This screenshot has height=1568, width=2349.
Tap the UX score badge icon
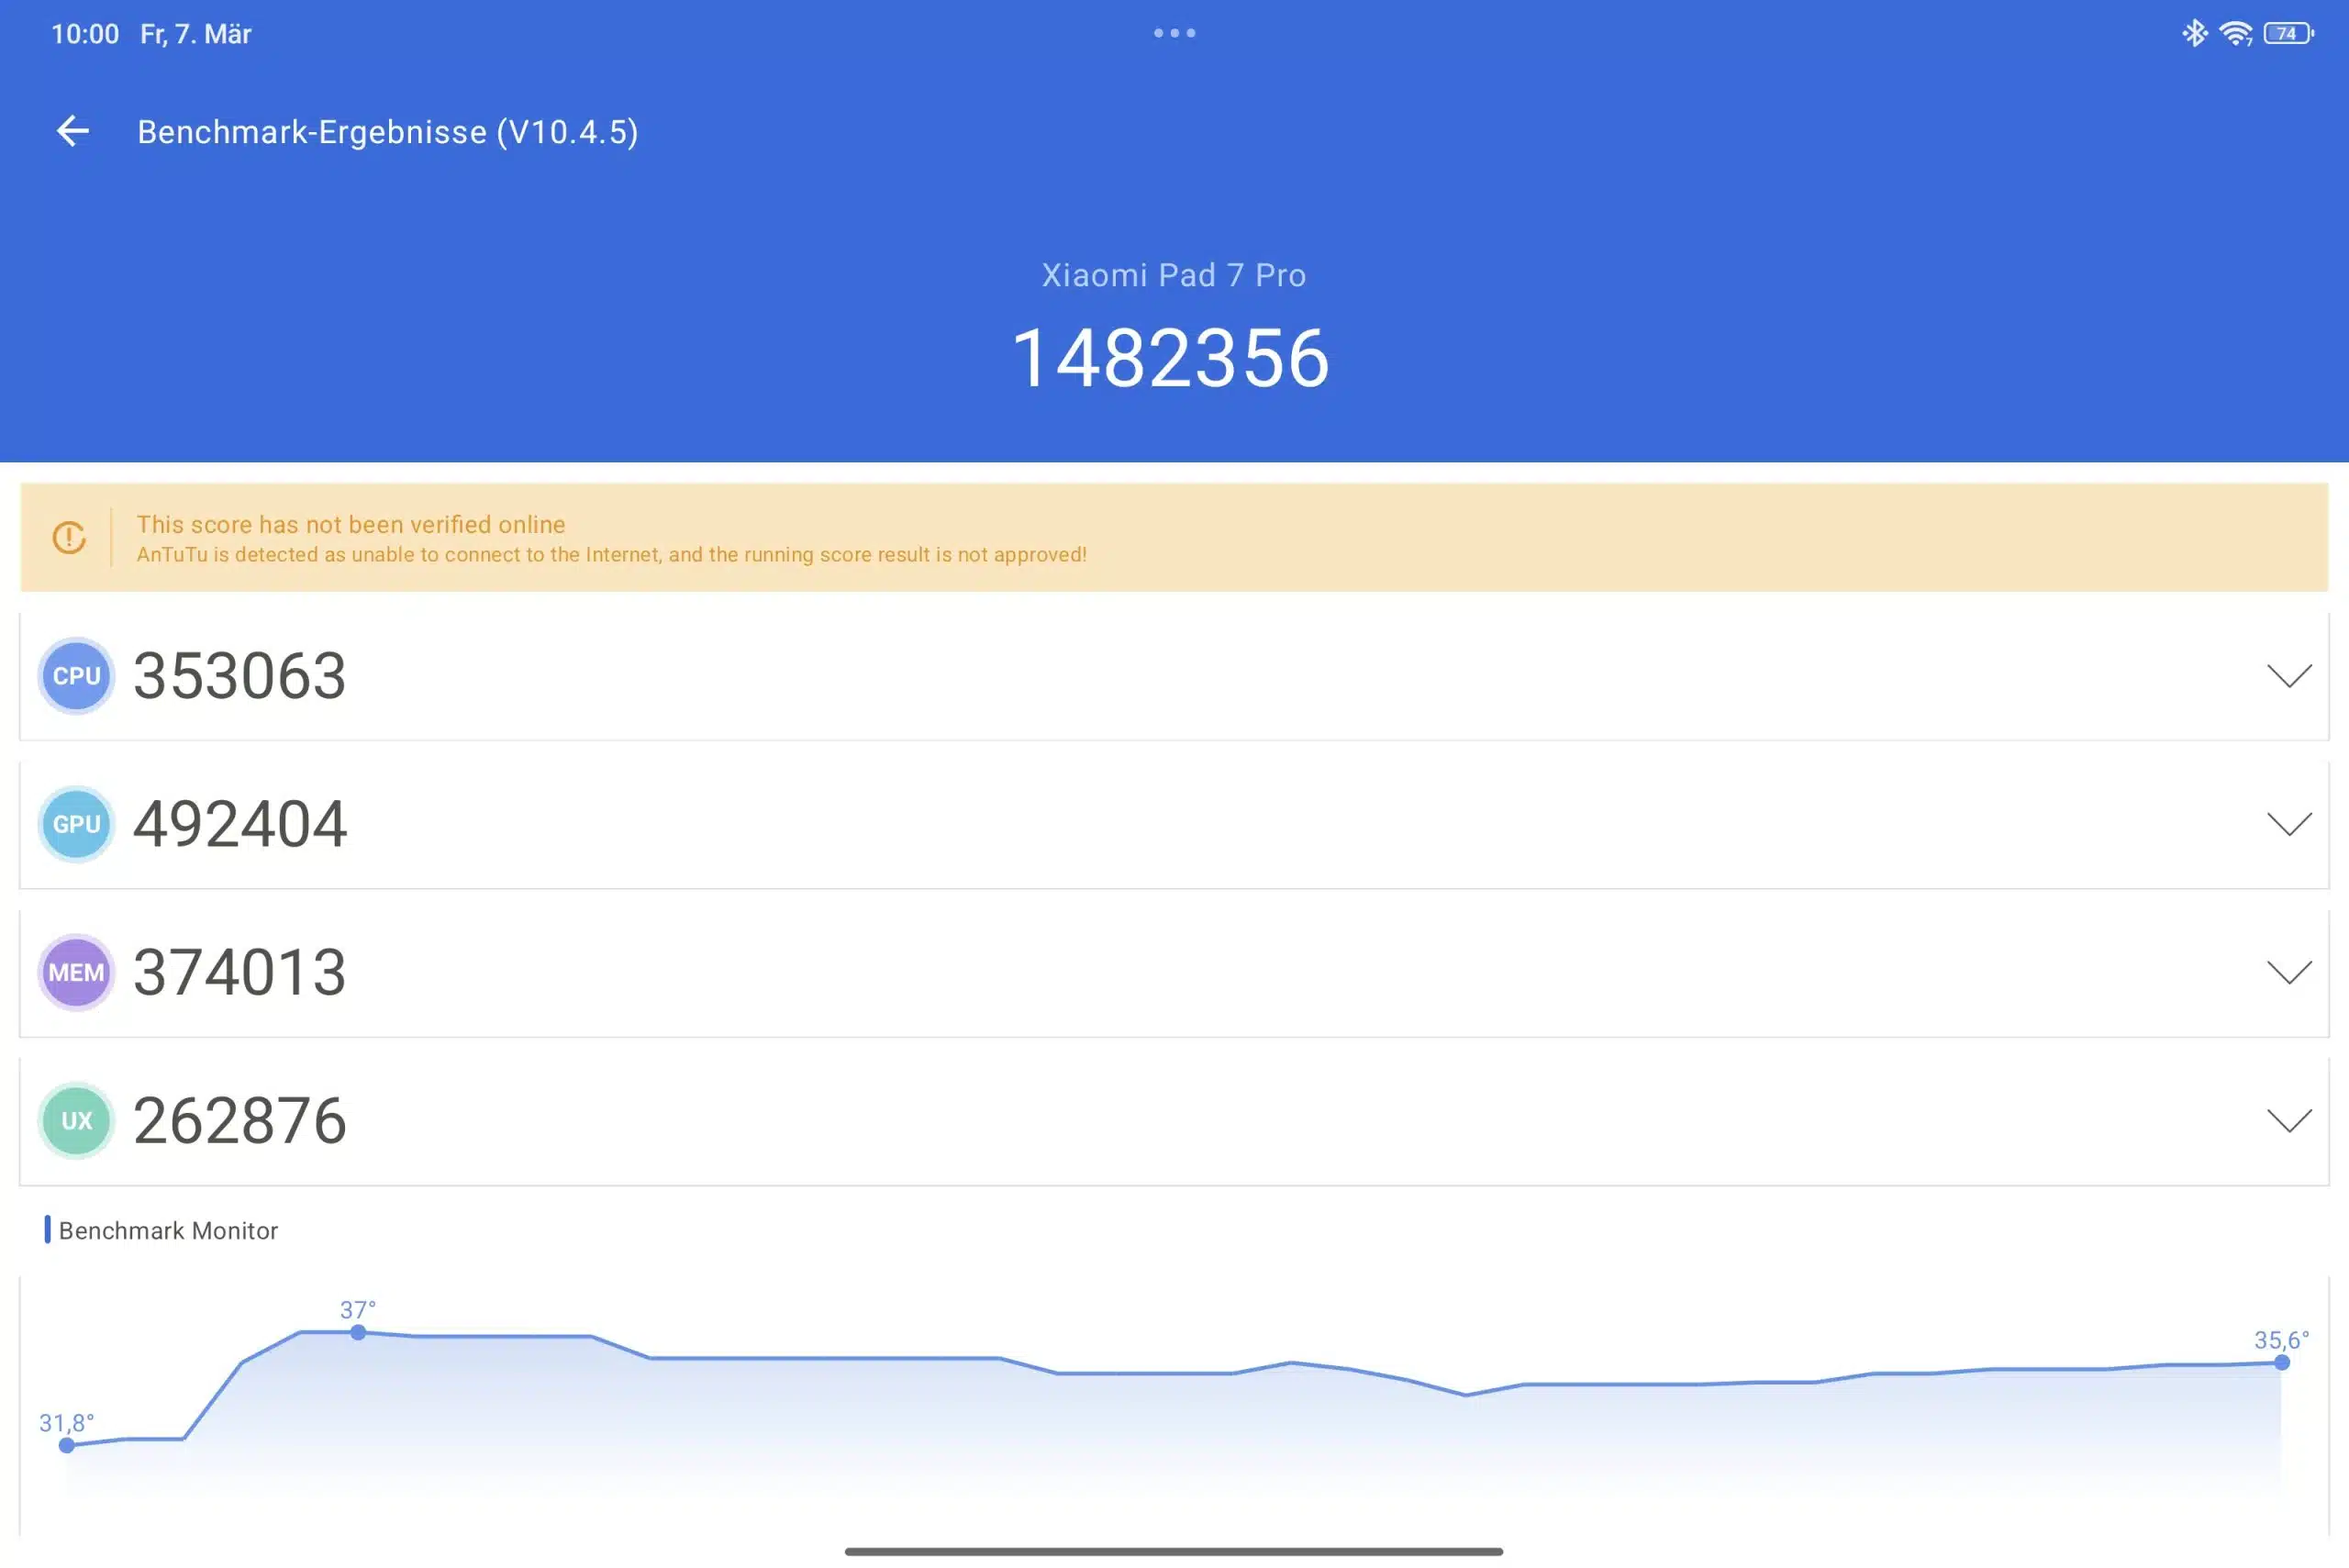[76, 1120]
